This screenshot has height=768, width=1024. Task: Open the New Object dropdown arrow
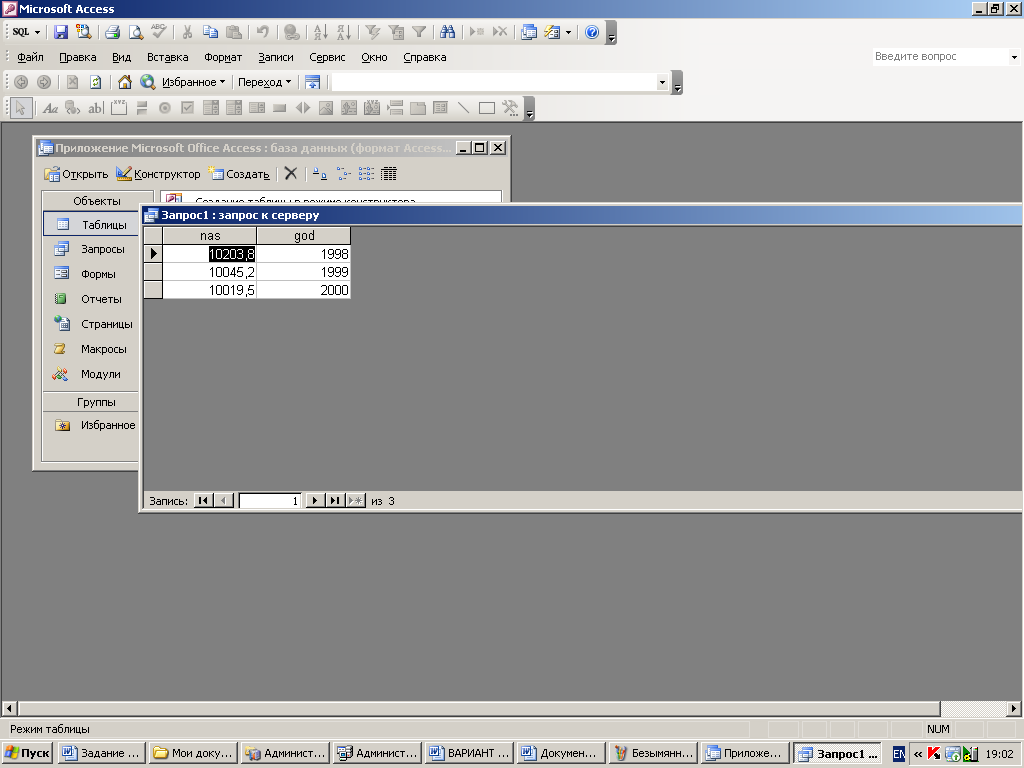(x=568, y=32)
